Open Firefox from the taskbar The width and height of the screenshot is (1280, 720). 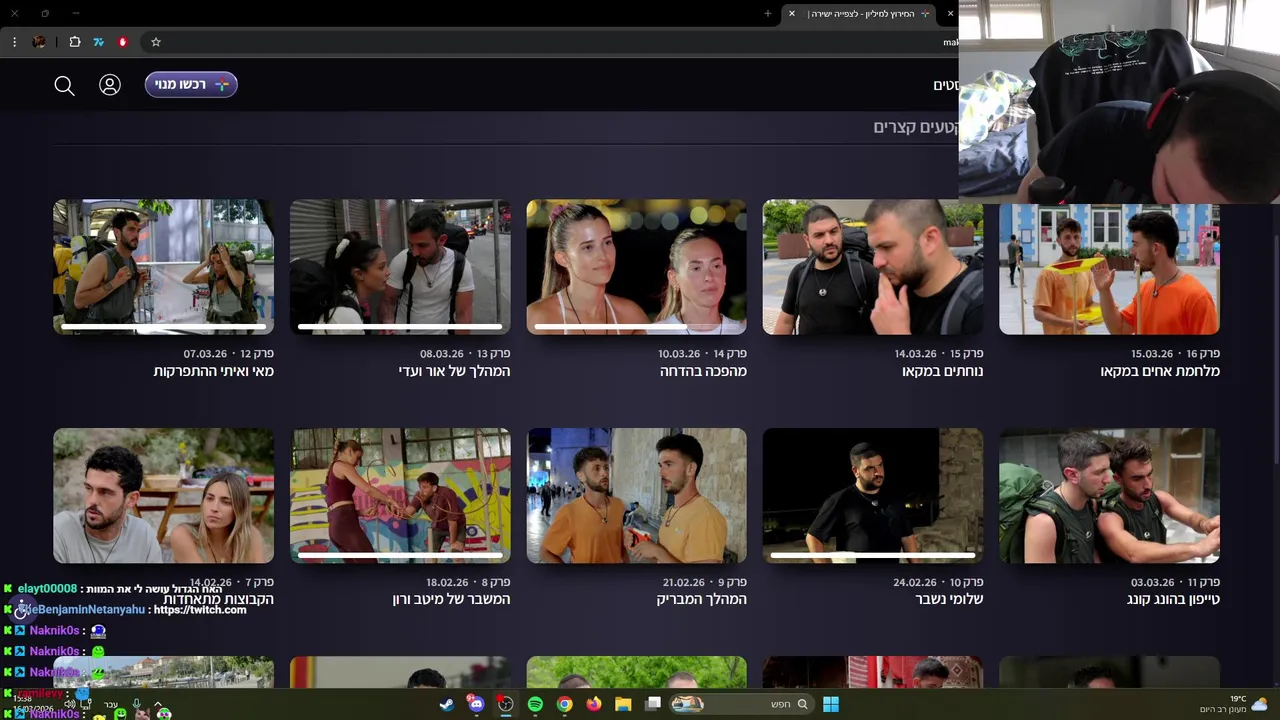click(x=594, y=704)
